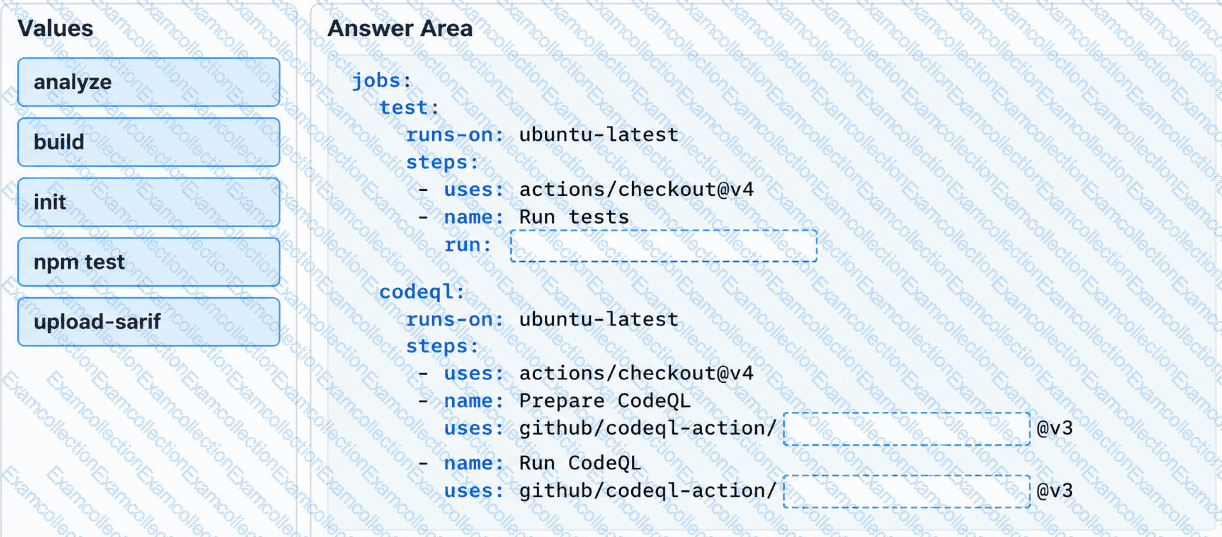Click the "jobs:" keyword line
Viewport: 1222px width, 537px height.
(382, 81)
